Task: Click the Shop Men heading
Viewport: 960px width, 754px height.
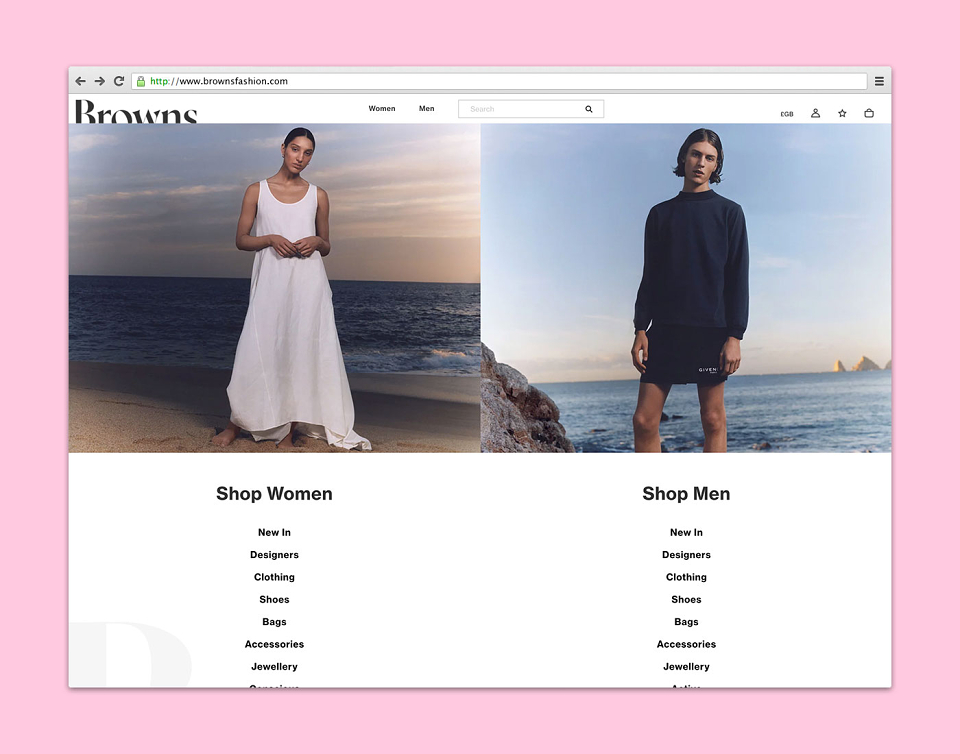Action: (686, 493)
